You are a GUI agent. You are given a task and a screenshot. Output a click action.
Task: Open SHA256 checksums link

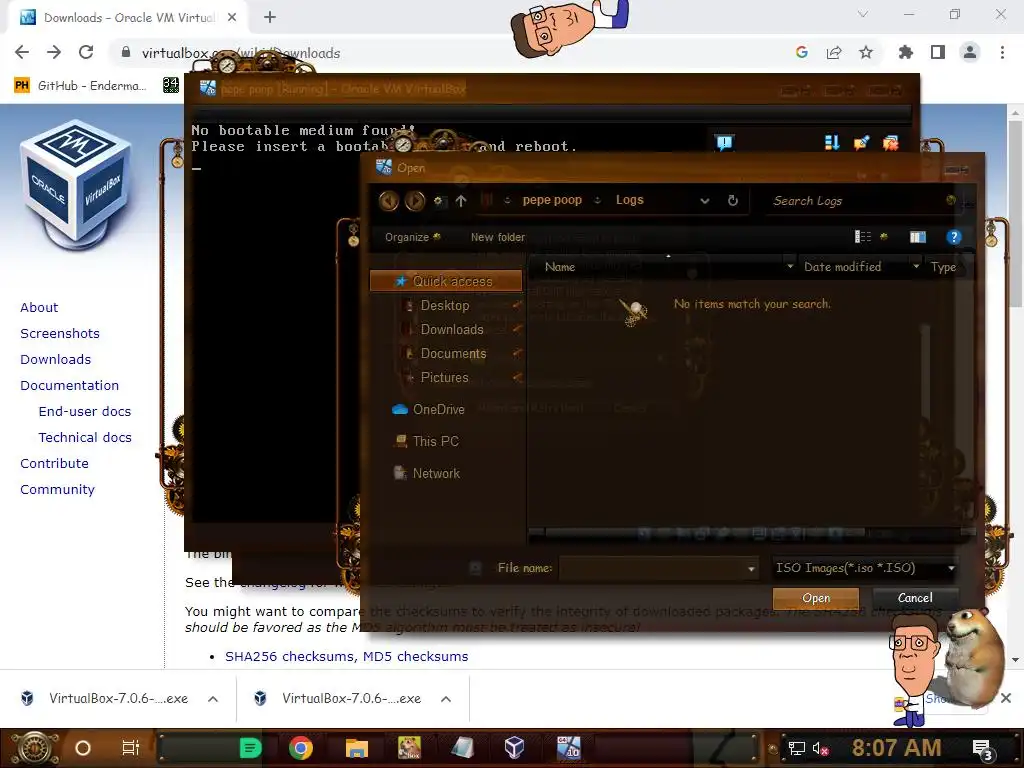(289, 656)
